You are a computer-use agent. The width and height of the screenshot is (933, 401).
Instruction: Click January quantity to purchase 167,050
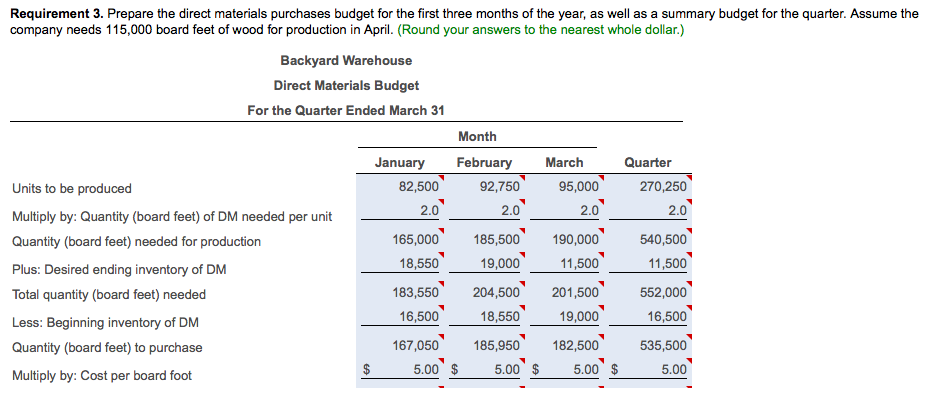click(x=416, y=345)
